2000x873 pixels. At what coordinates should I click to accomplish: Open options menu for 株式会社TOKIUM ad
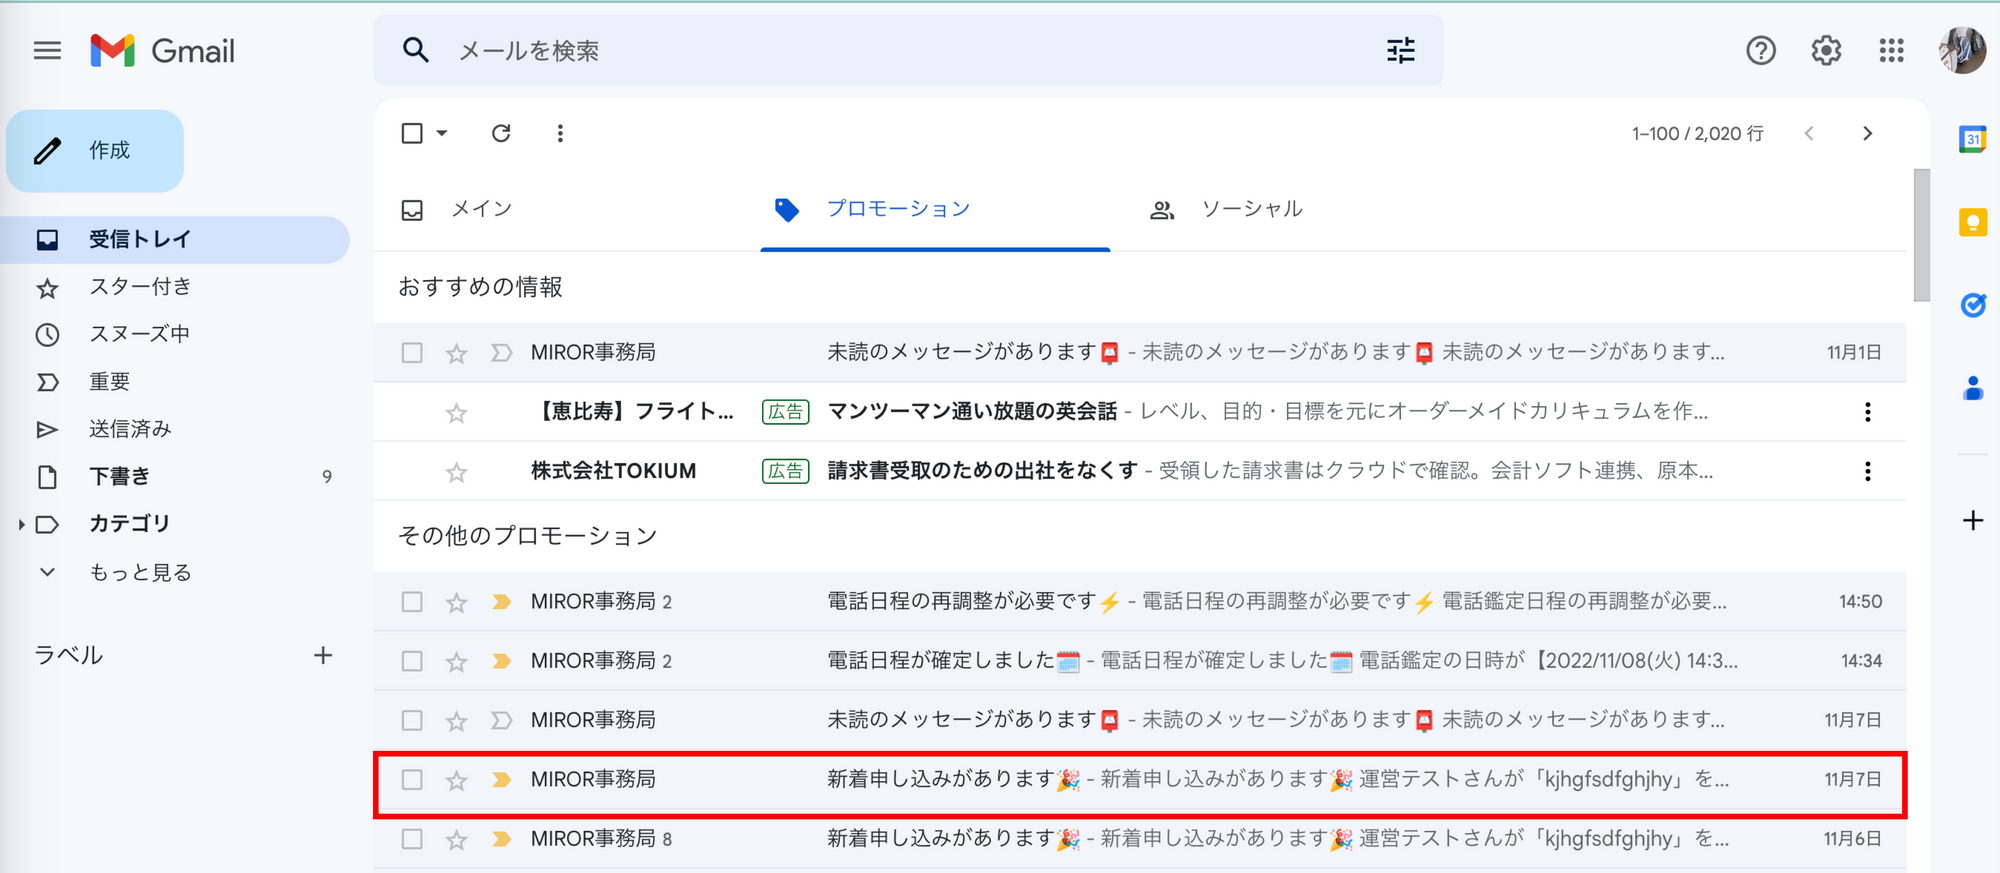click(x=1867, y=471)
